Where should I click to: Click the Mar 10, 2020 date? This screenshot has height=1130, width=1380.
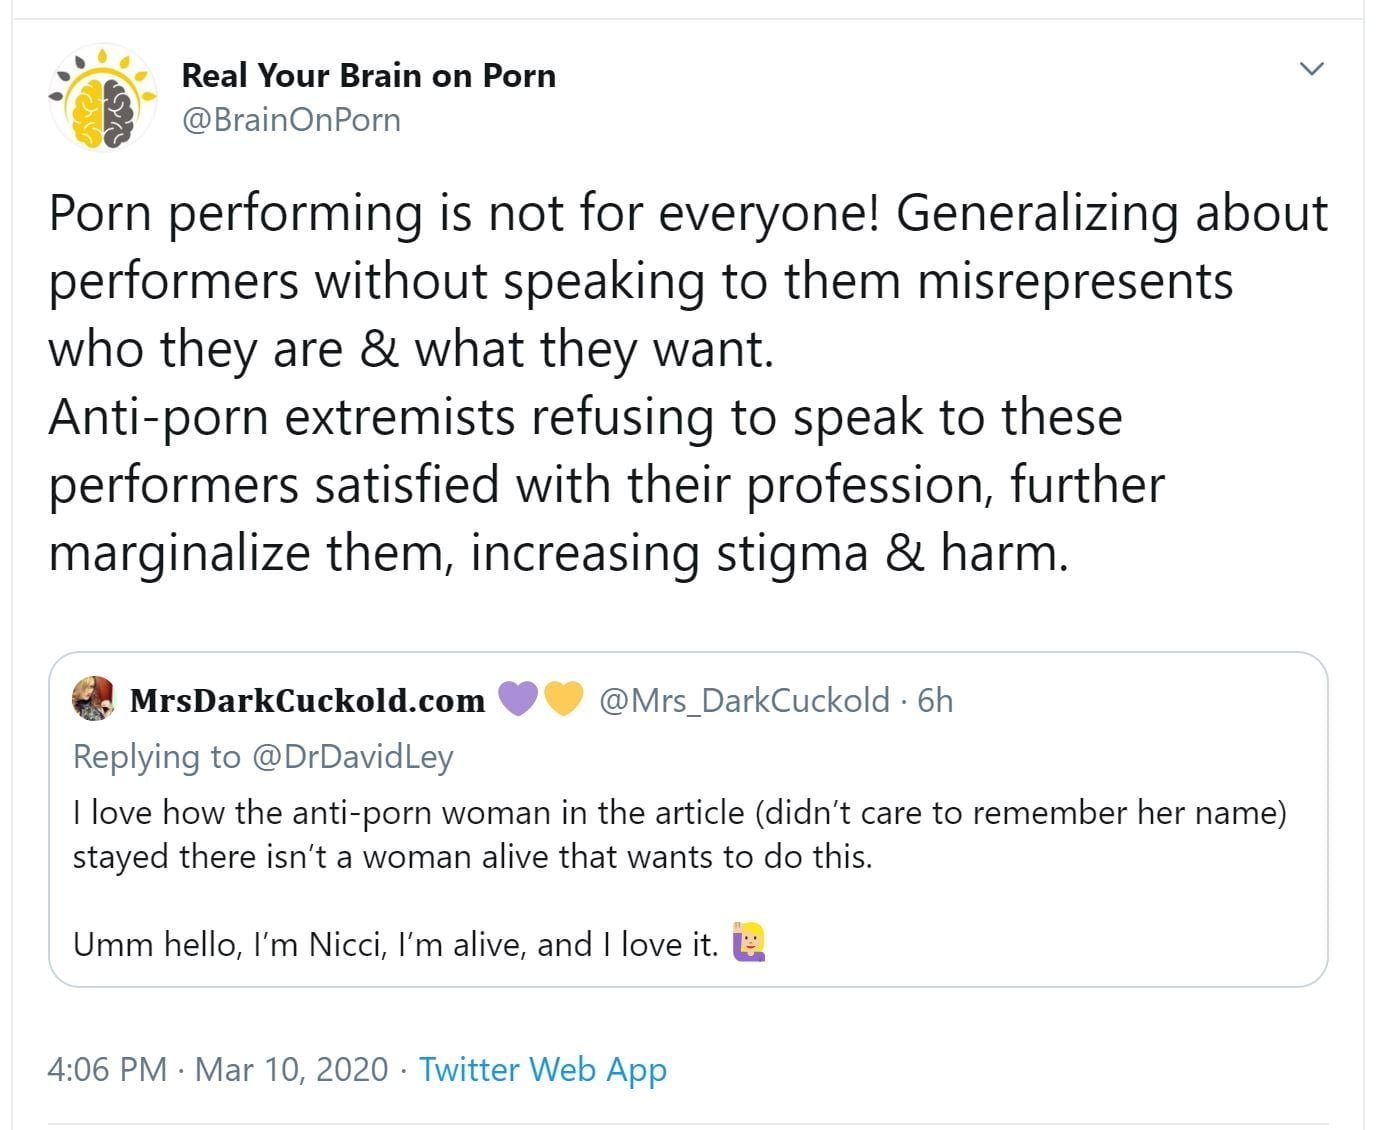(291, 1069)
